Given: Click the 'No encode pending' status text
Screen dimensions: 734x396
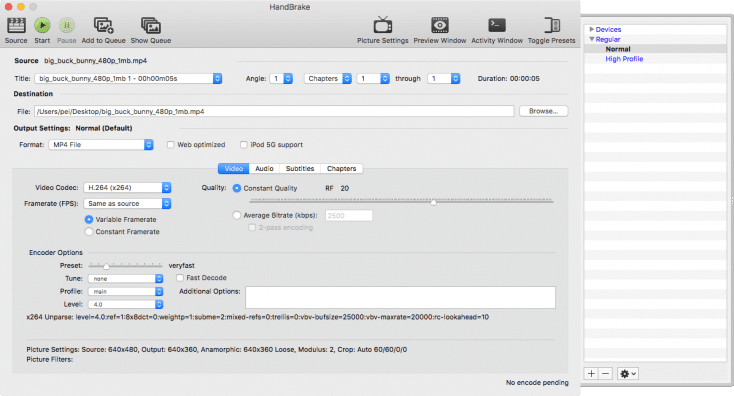Looking at the screenshot, I should pyautogui.click(x=537, y=382).
